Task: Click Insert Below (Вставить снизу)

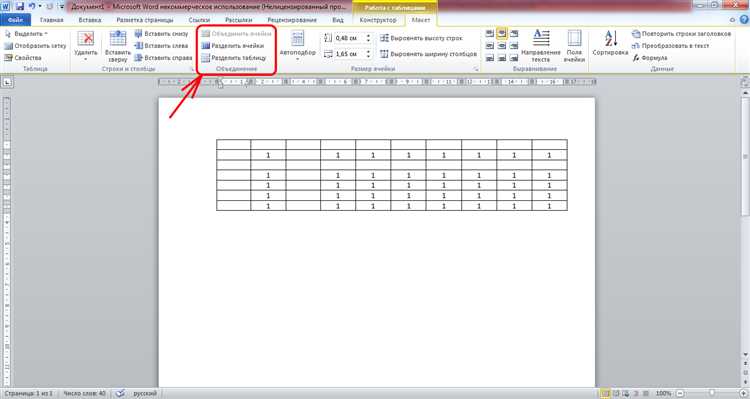Action: click(x=161, y=34)
